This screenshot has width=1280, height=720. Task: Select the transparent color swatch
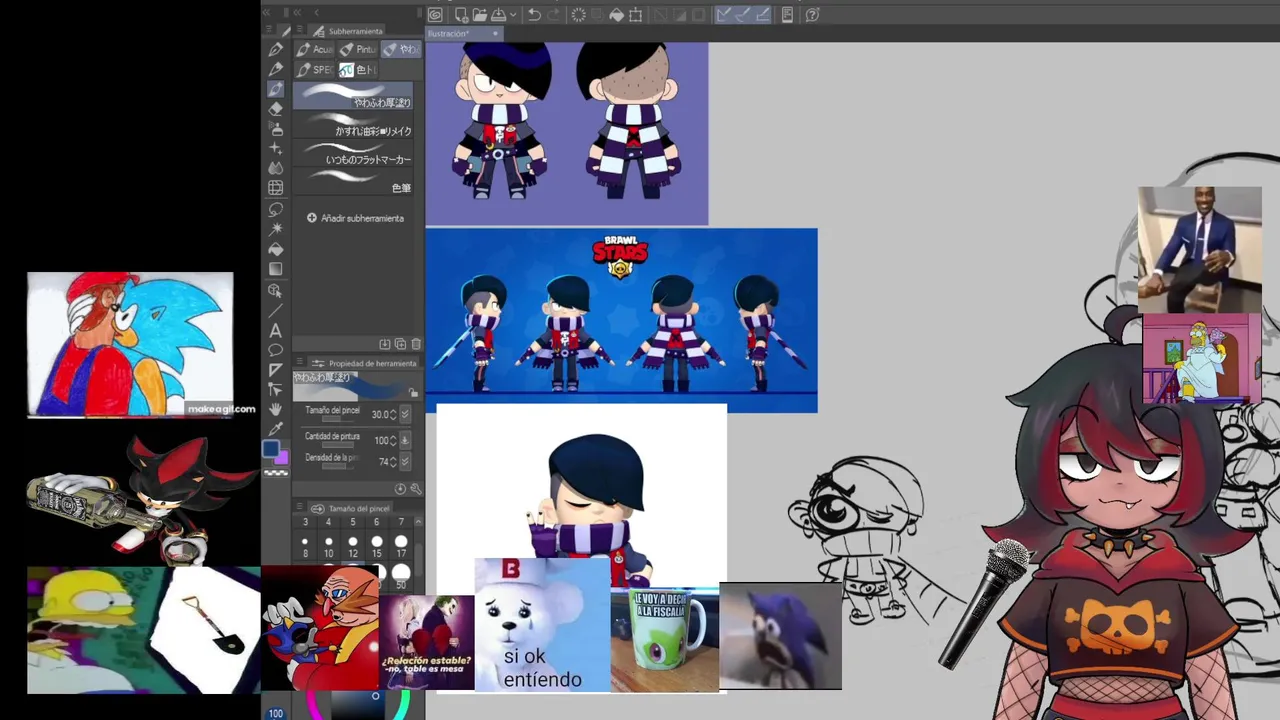click(x=276, y=473)
